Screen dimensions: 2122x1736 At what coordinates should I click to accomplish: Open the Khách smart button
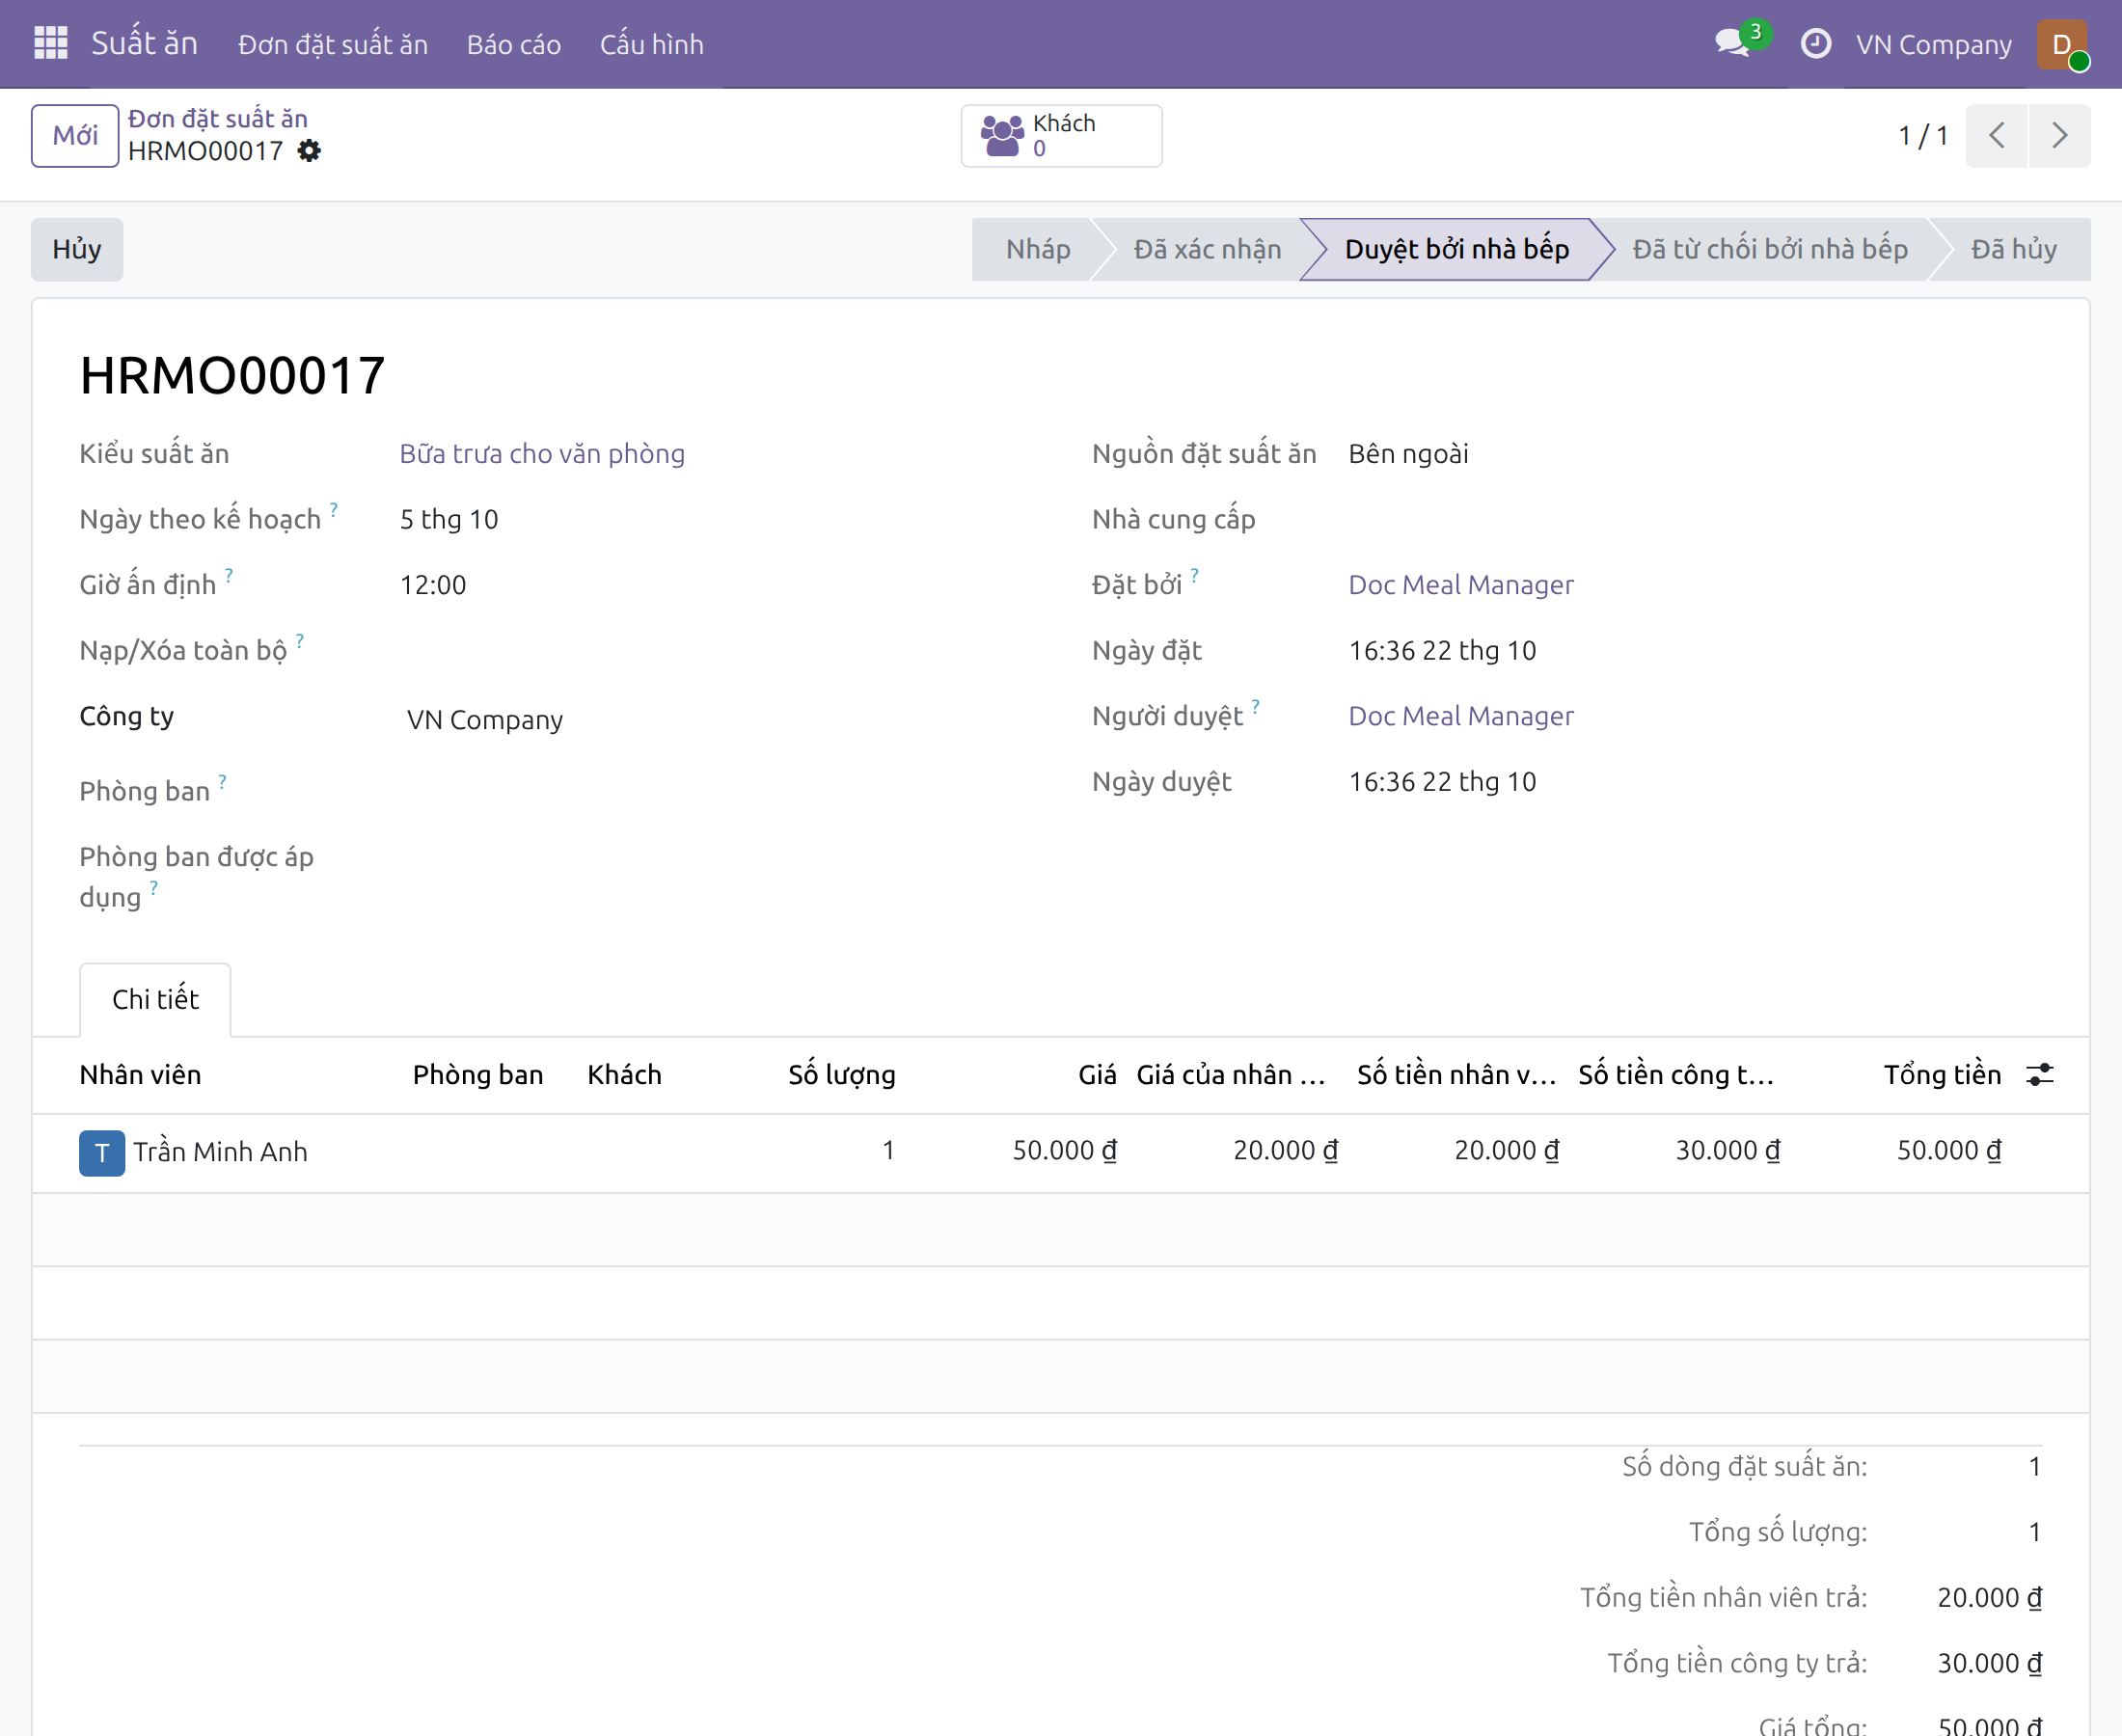coord(1061,136)
